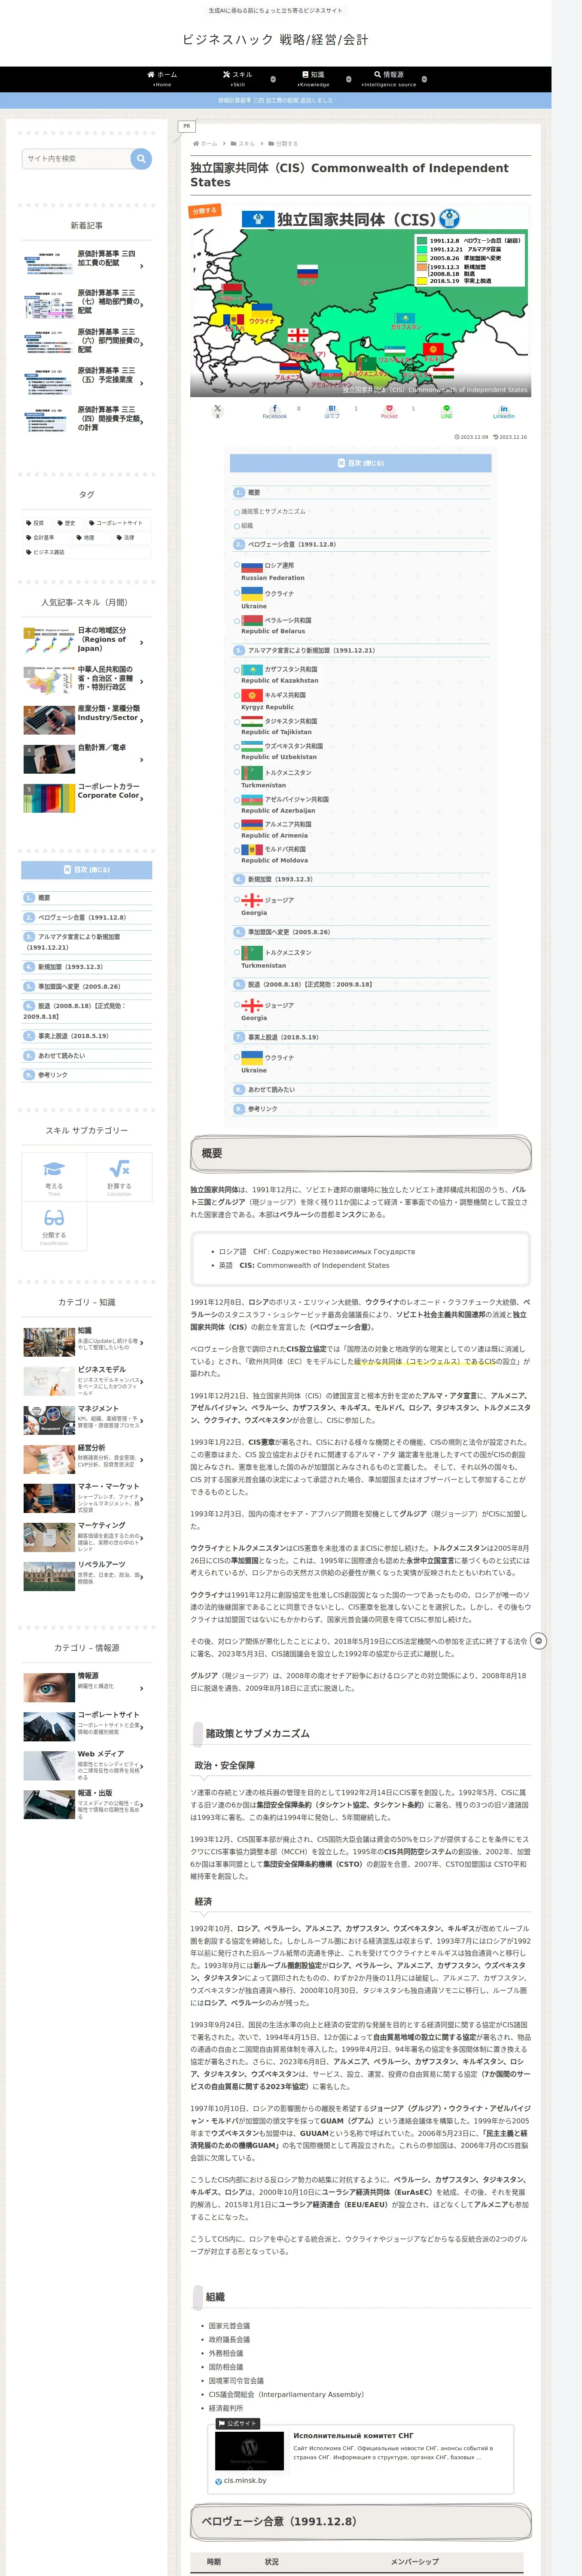Open the スキル menu in navigation bar
582x2576 pixels.
click(x=237, y=79)
